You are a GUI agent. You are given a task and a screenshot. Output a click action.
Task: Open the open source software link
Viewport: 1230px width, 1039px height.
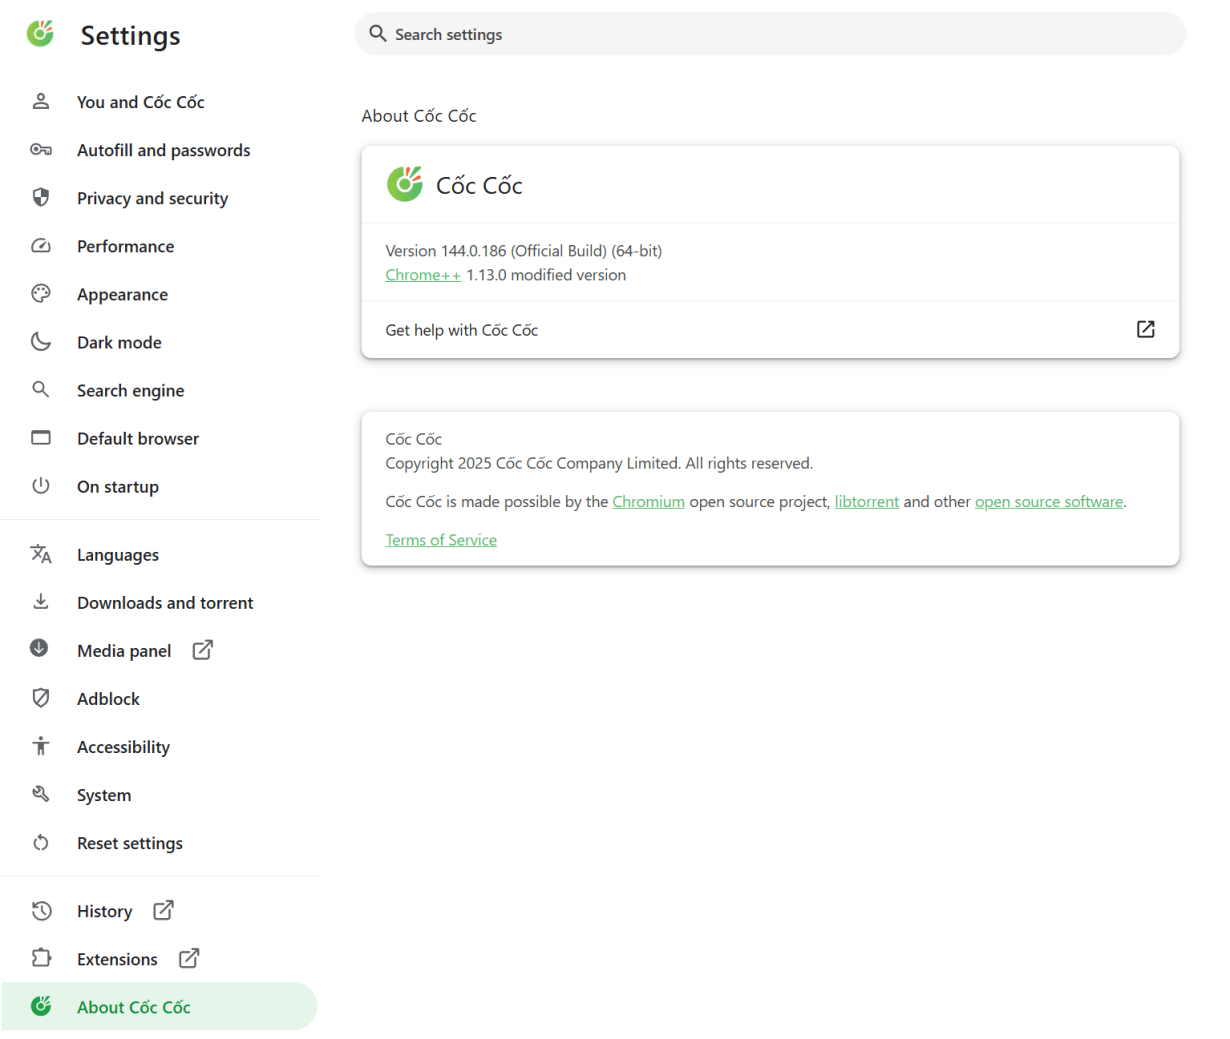coord(1049,502)
